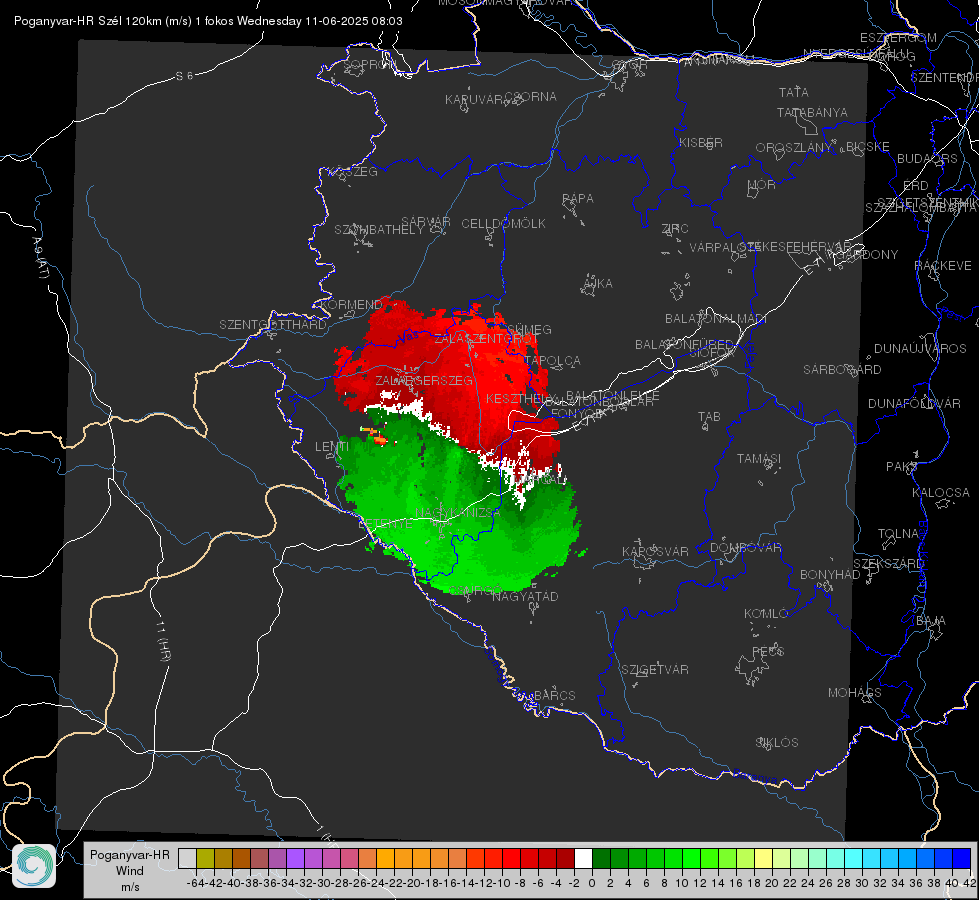Click the PAPA city label
The width and height of the screenshot is (979, 900).
coord(578,199)
